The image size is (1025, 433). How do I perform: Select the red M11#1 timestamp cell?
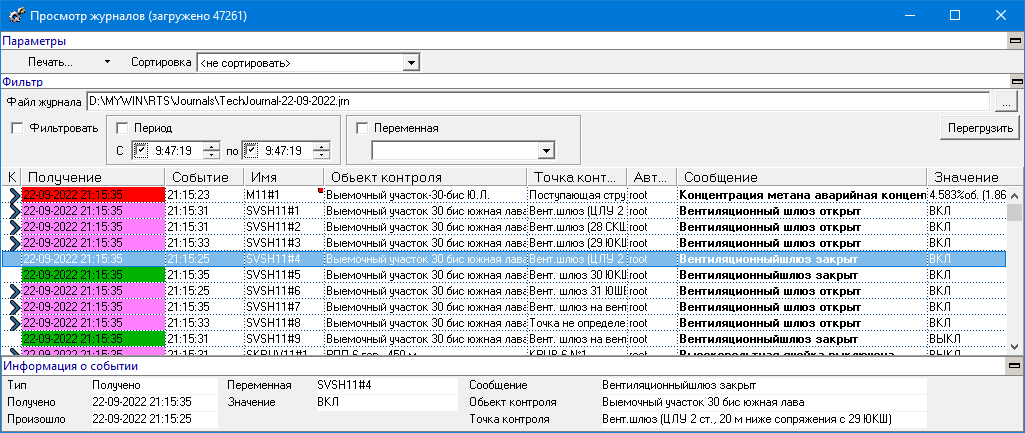pyautogui.click(x=93, y=194)
